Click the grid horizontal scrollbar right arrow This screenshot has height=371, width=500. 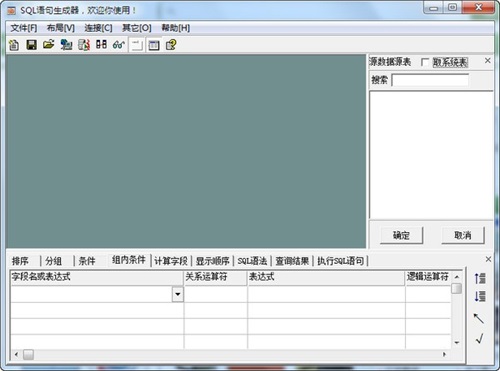pyautogui.click(x=444, y=354)
